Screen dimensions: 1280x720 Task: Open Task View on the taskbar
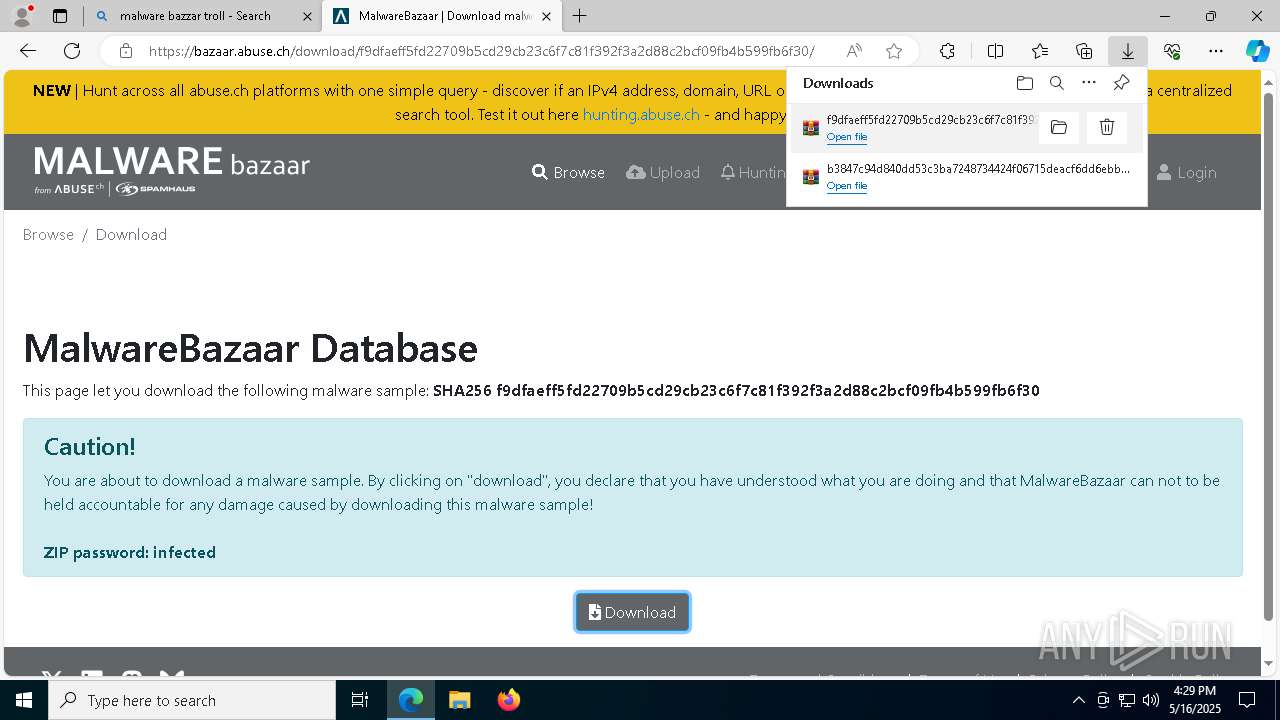(x=360, y=700)
